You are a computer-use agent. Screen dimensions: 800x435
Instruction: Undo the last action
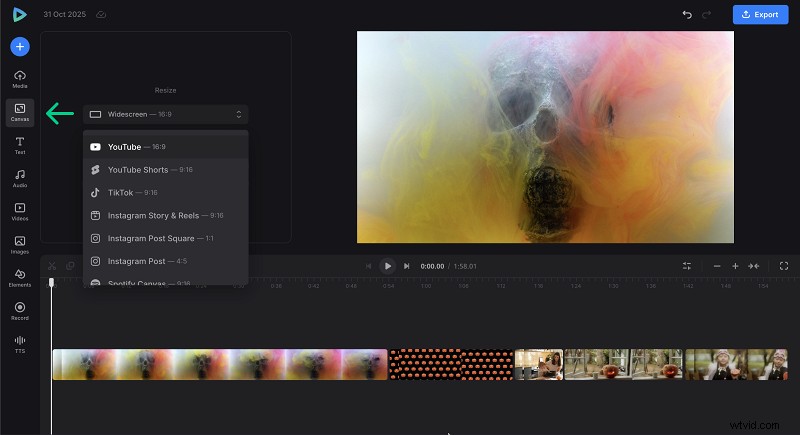687,15
